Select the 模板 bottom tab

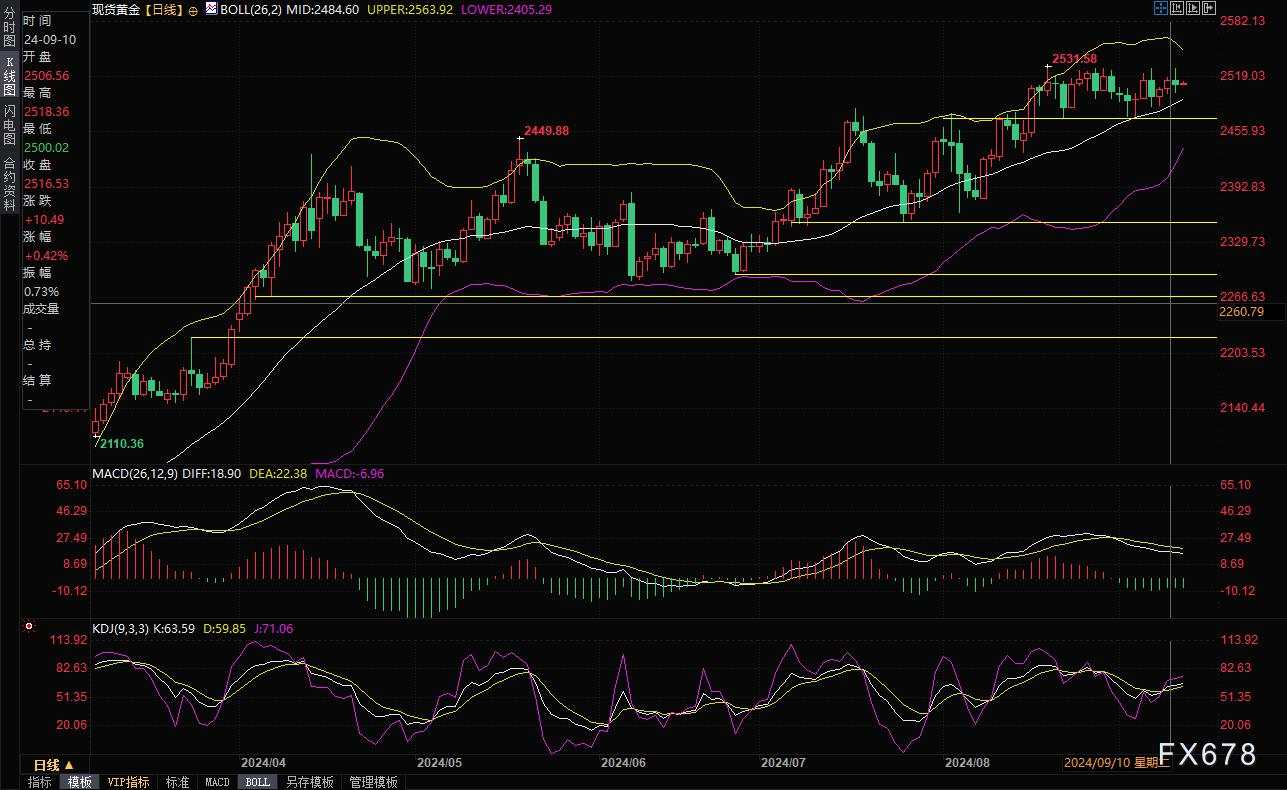pos(79,782)
